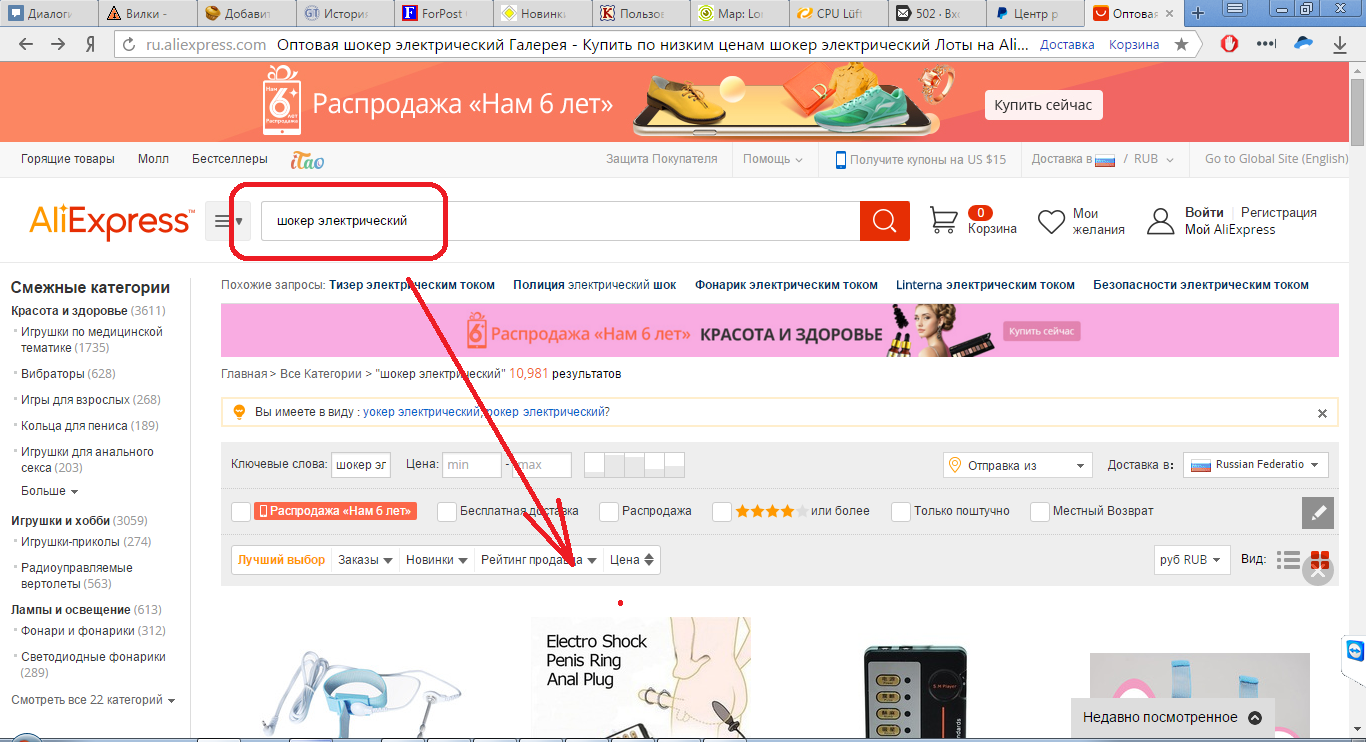
Task: Click the Yandex 'Я' home button
Action: (x=89, y=45)
